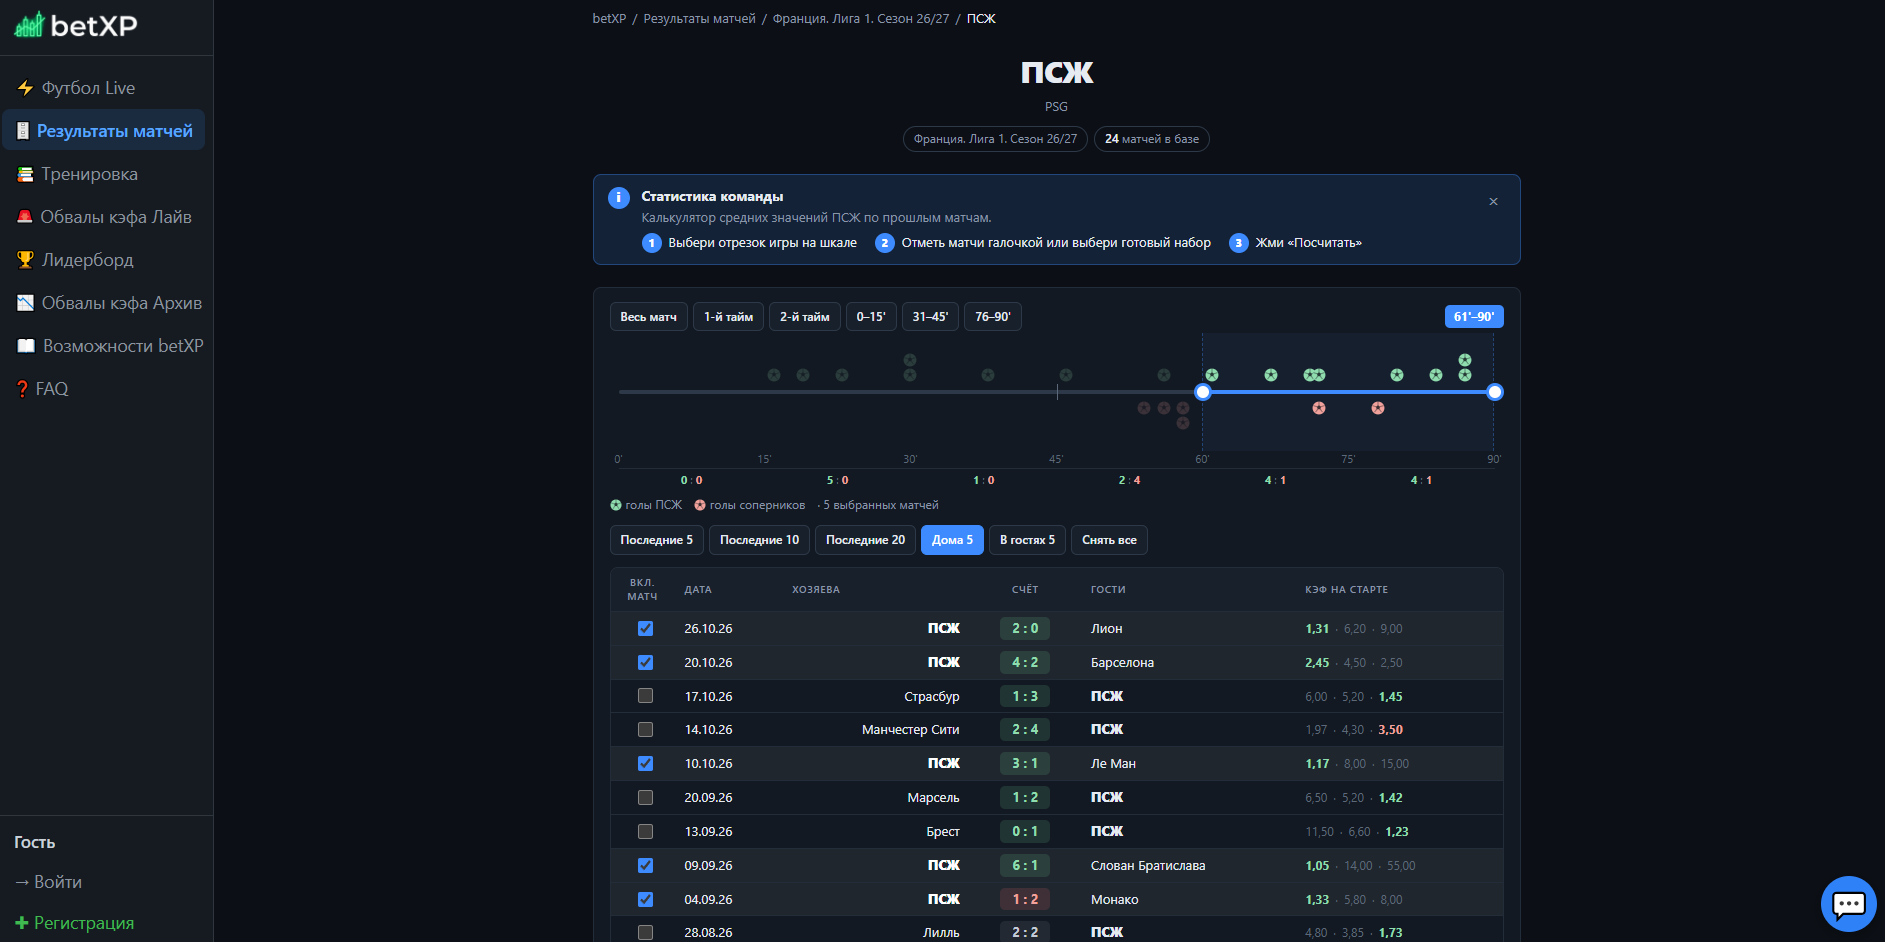
Task: Uncheck the 26.10.26 match against Лион
Action: (645, 629)
